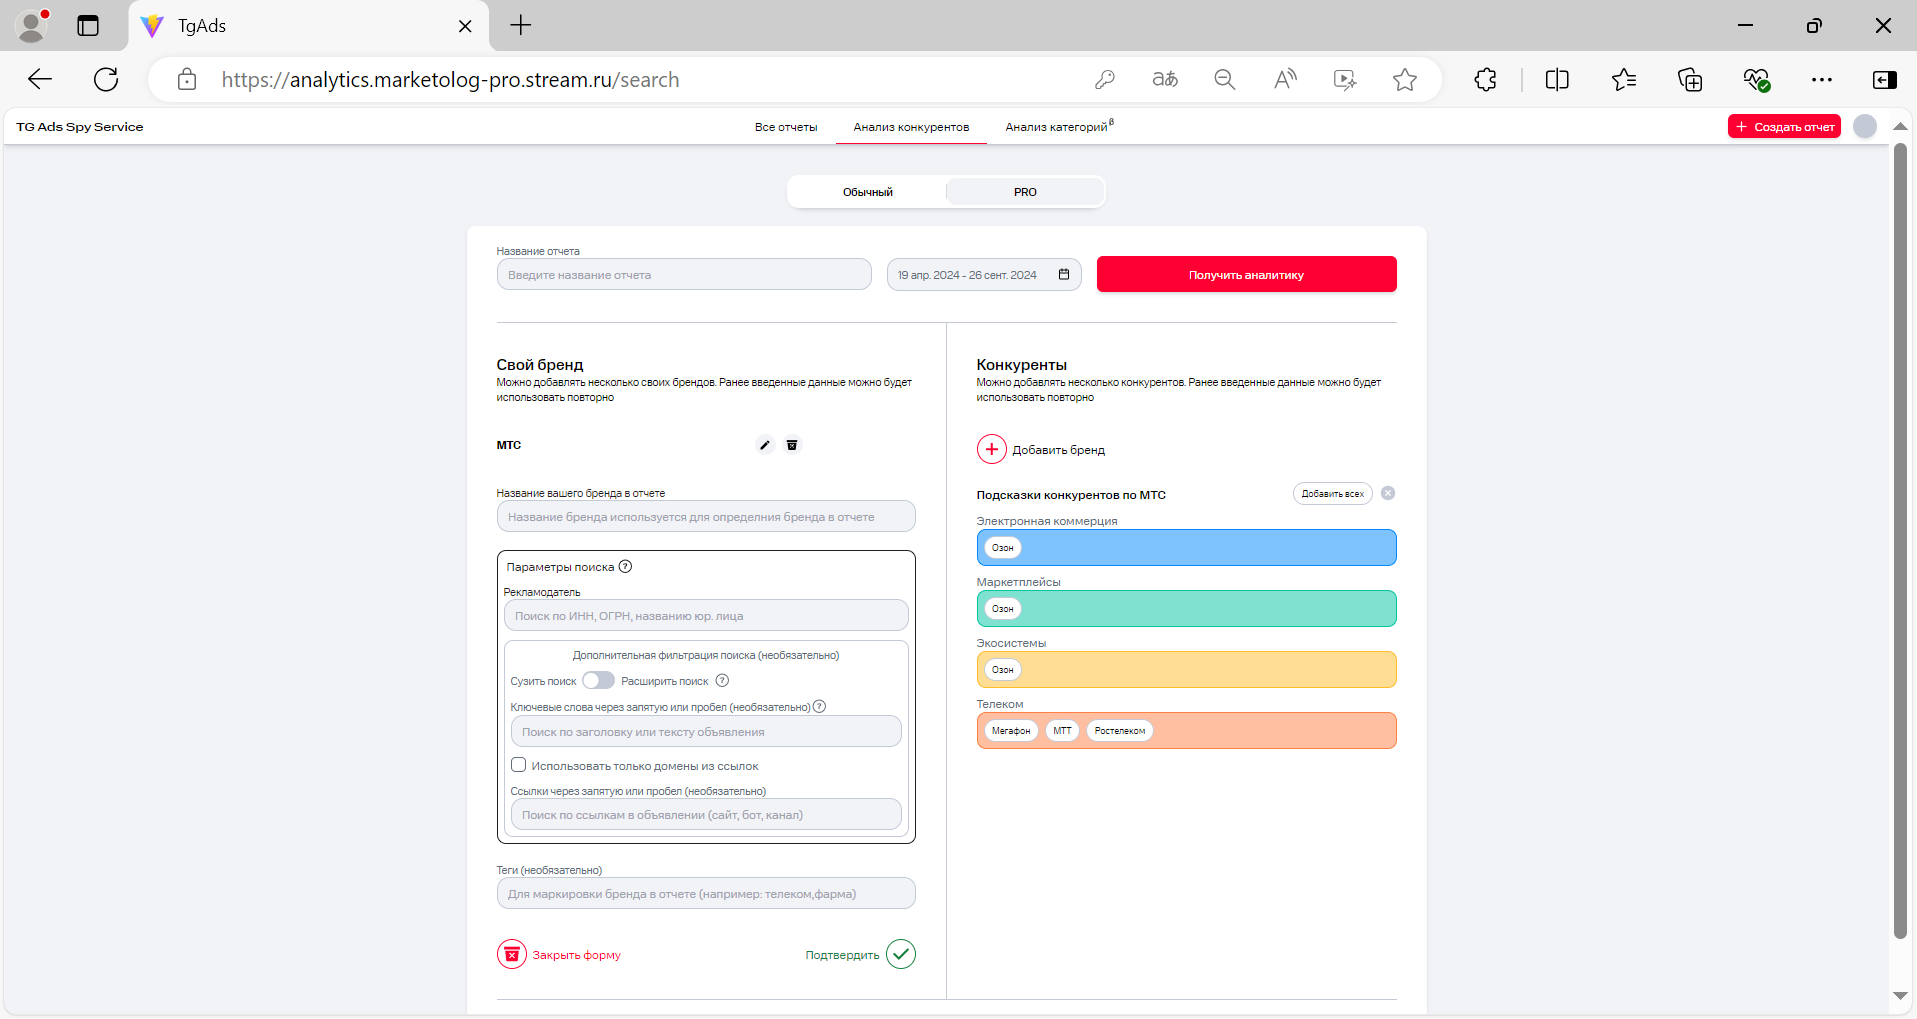Toggle Сузить/Расширить поиск switch
Screen dimensions: 1917x1019
(598, 680)
